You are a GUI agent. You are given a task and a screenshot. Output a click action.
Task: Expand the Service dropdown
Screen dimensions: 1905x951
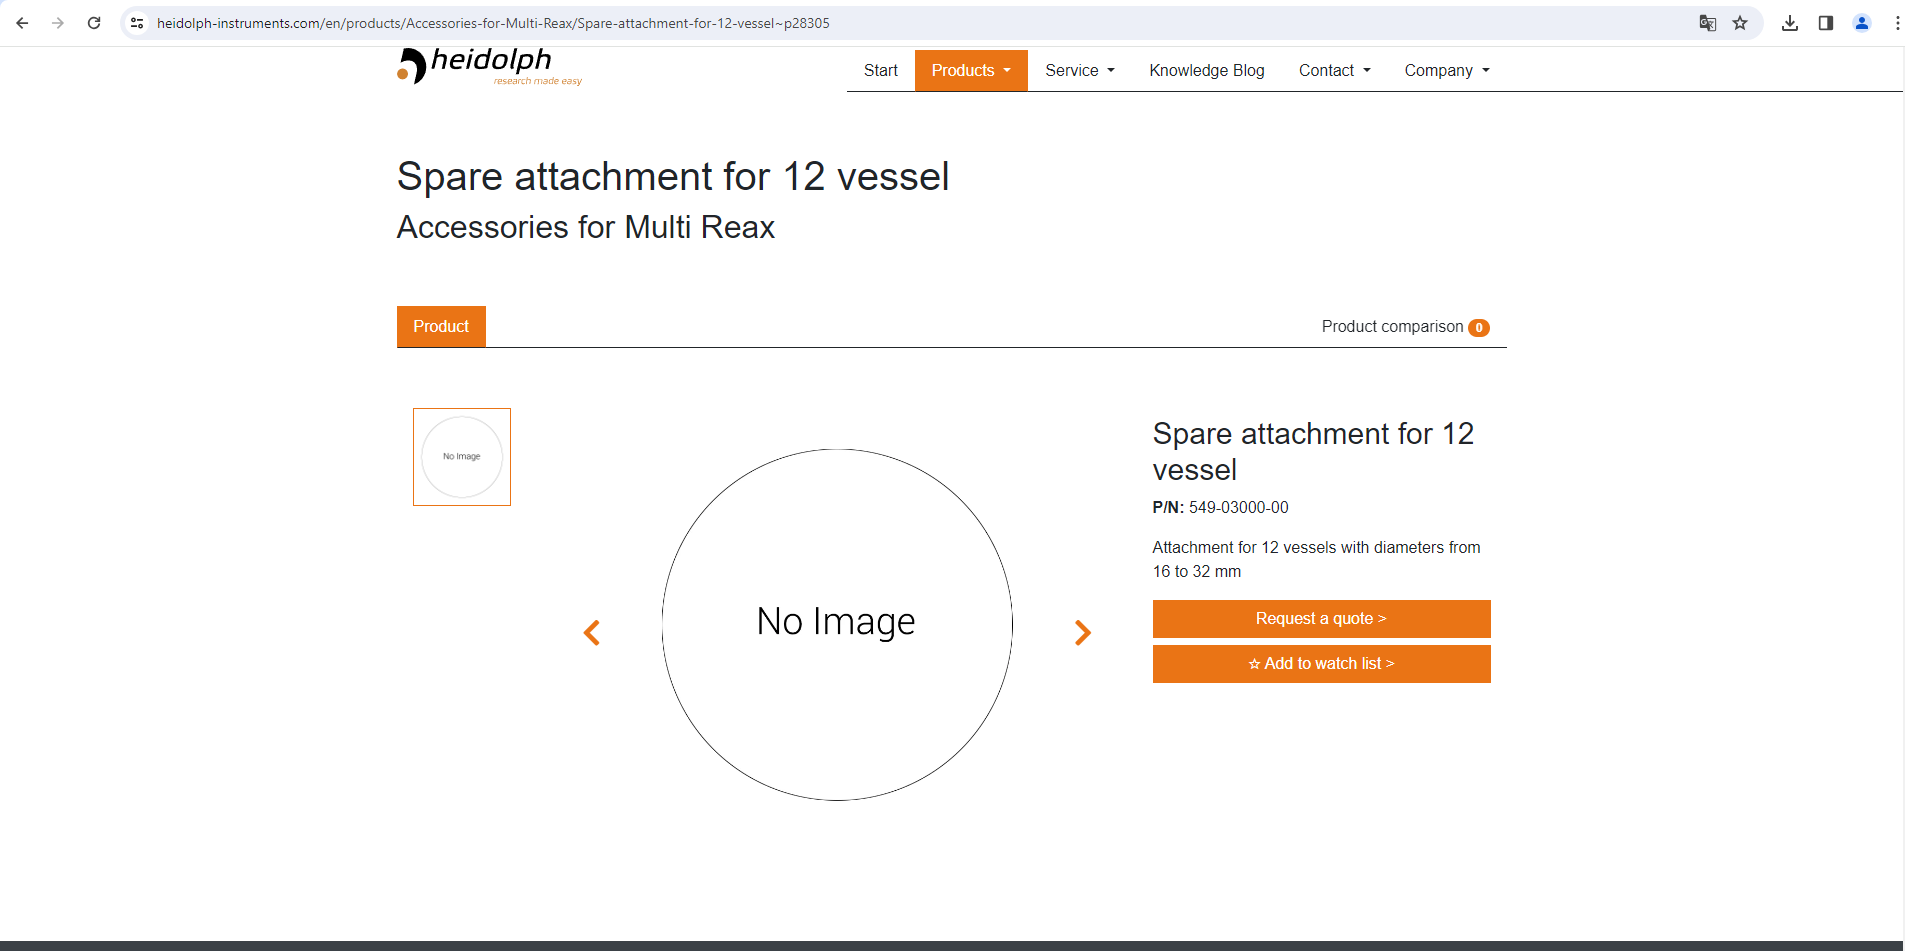1080,70
